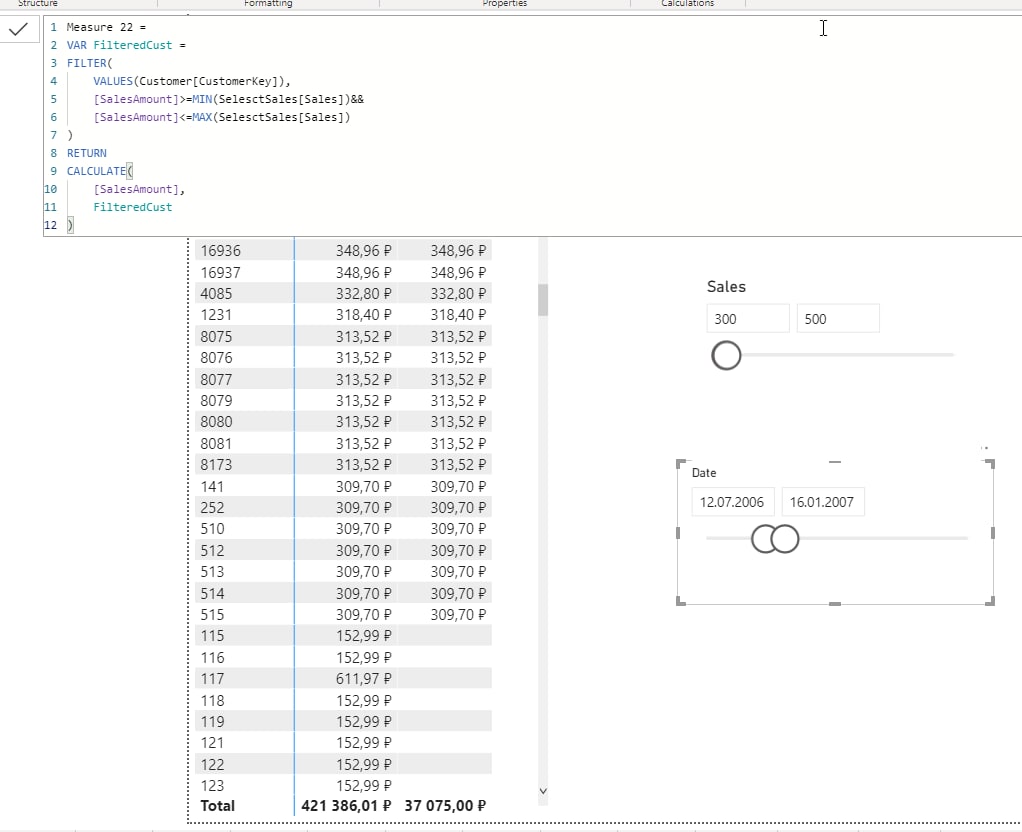Click VALUES(Customer[CustomerKey]) in the formula

(x=188, y=81)
